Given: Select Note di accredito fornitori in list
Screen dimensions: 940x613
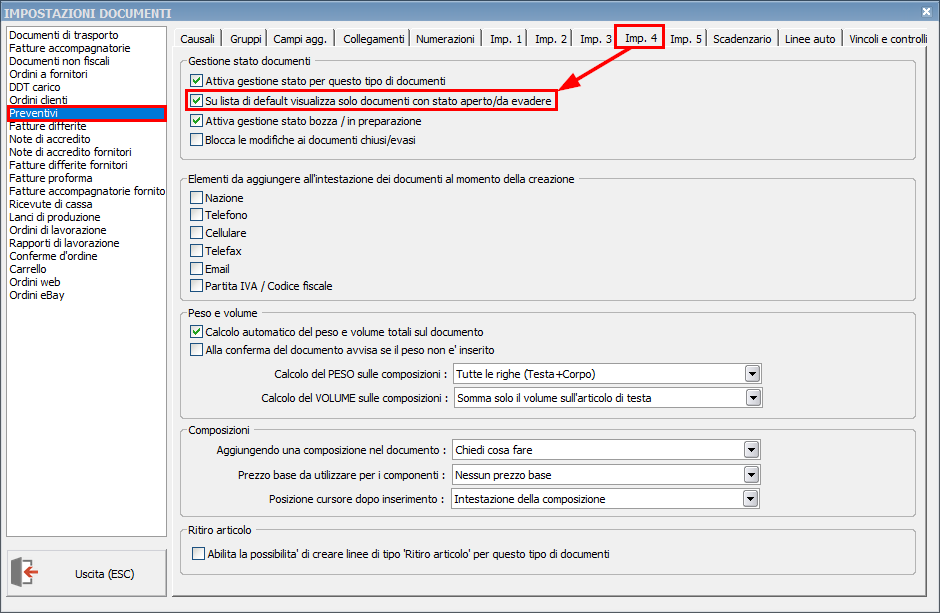Looking at the screenshot, I should pos(86,152).
